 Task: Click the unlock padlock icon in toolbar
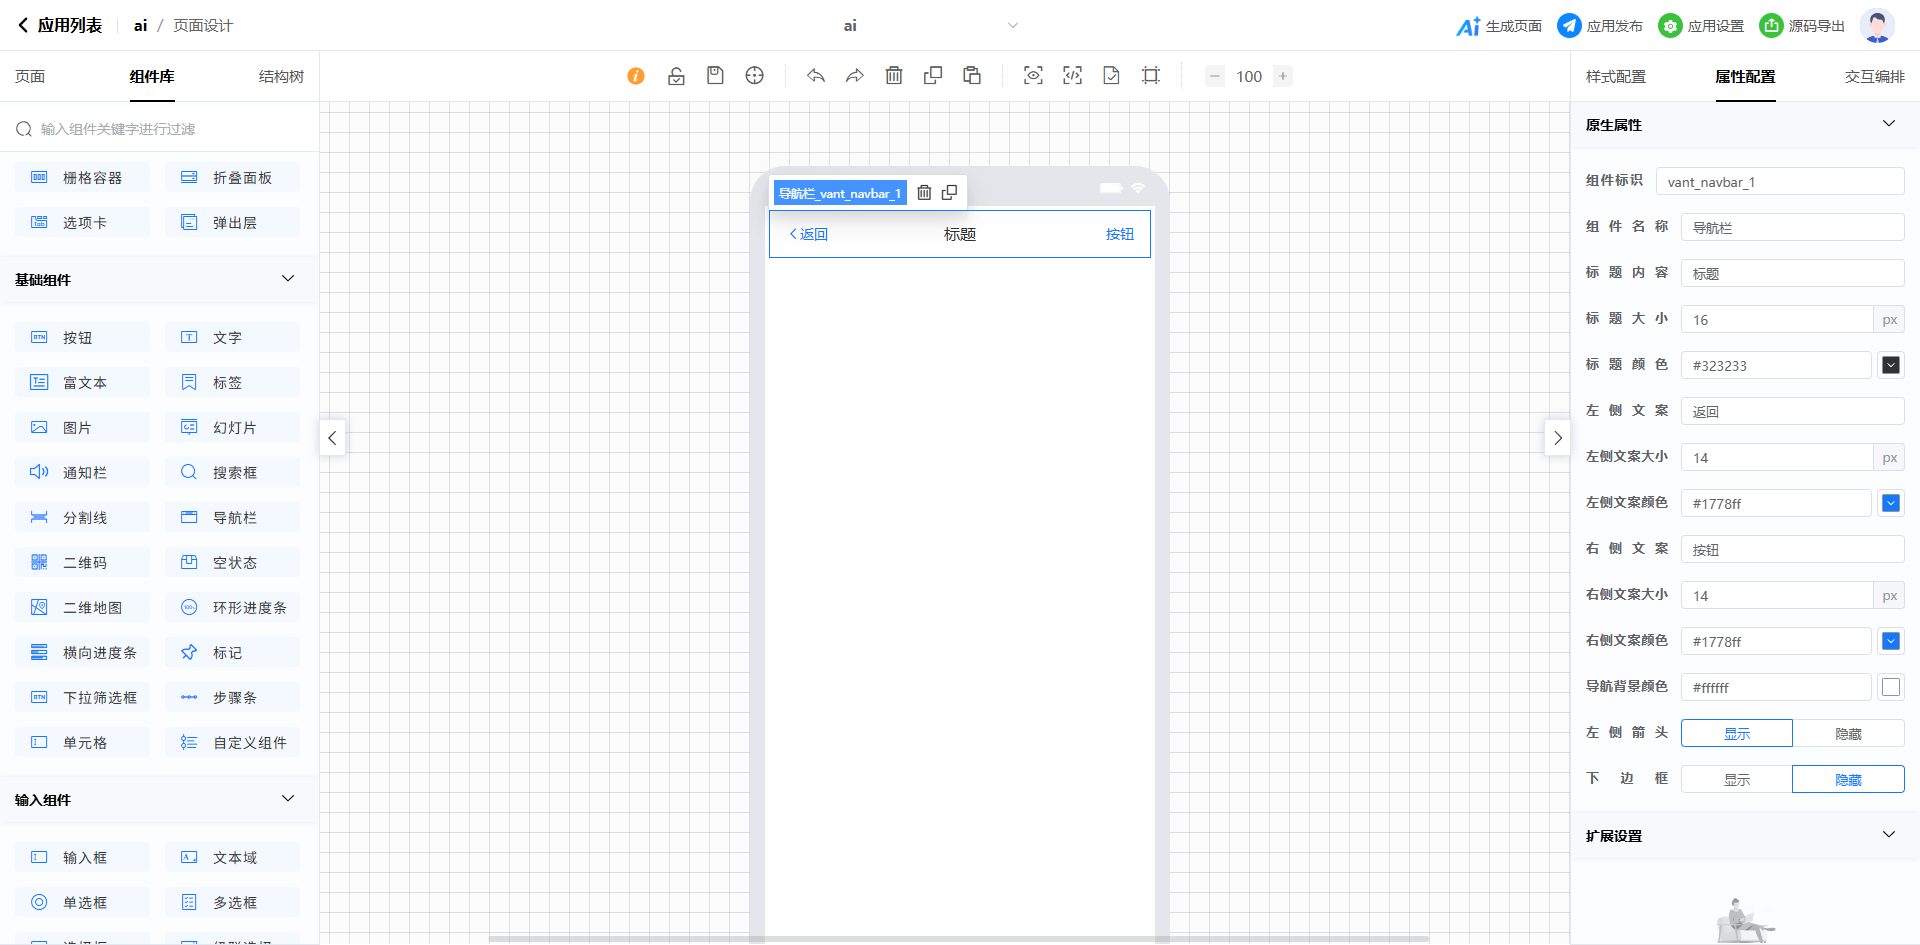tap(676, 76)
